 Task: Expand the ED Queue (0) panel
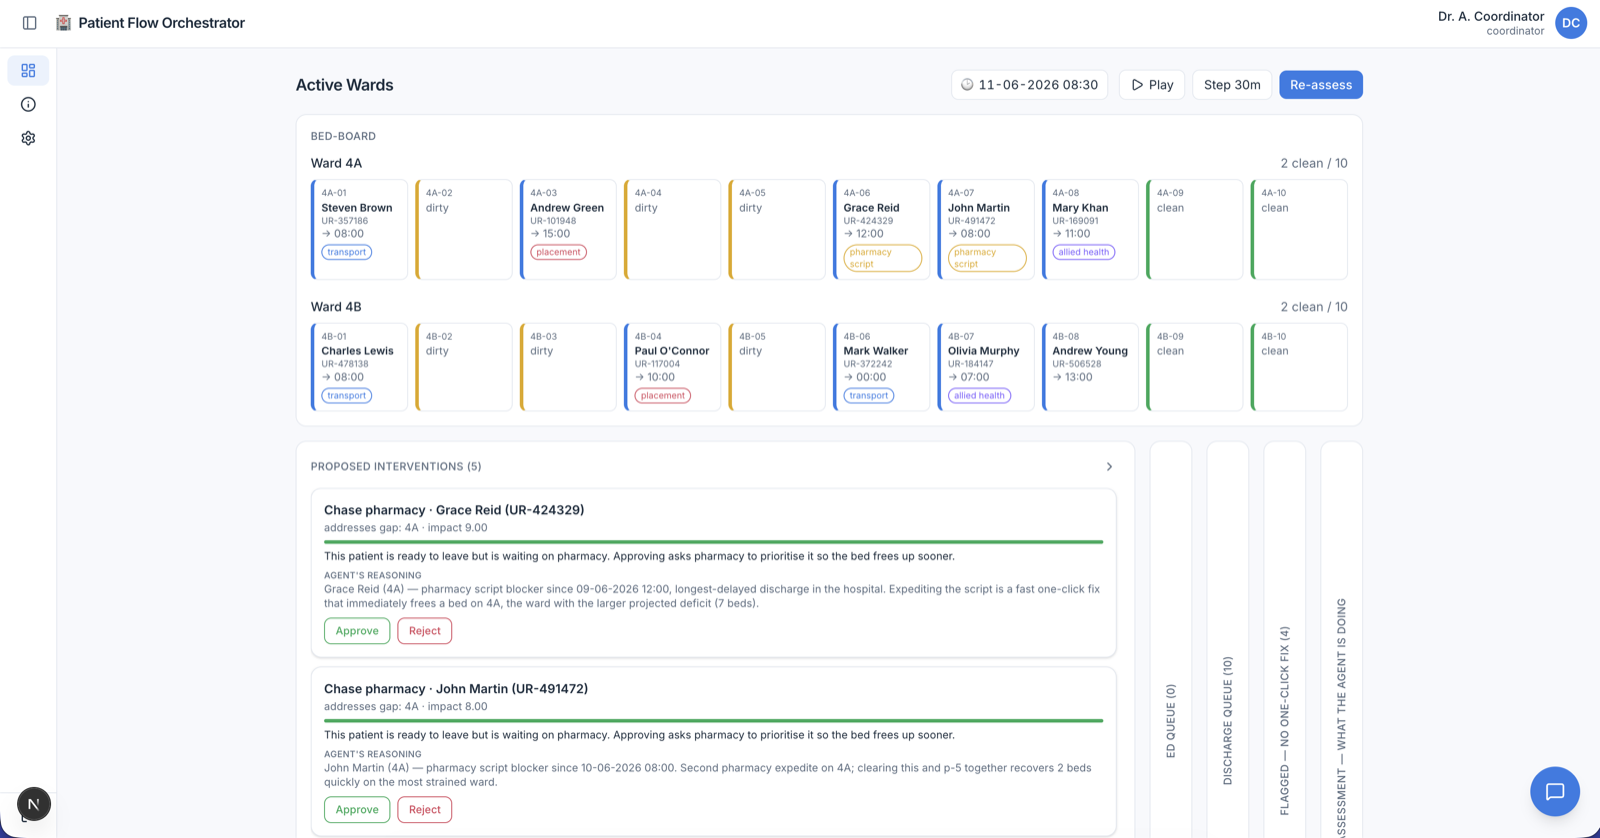click(1171, 640)
